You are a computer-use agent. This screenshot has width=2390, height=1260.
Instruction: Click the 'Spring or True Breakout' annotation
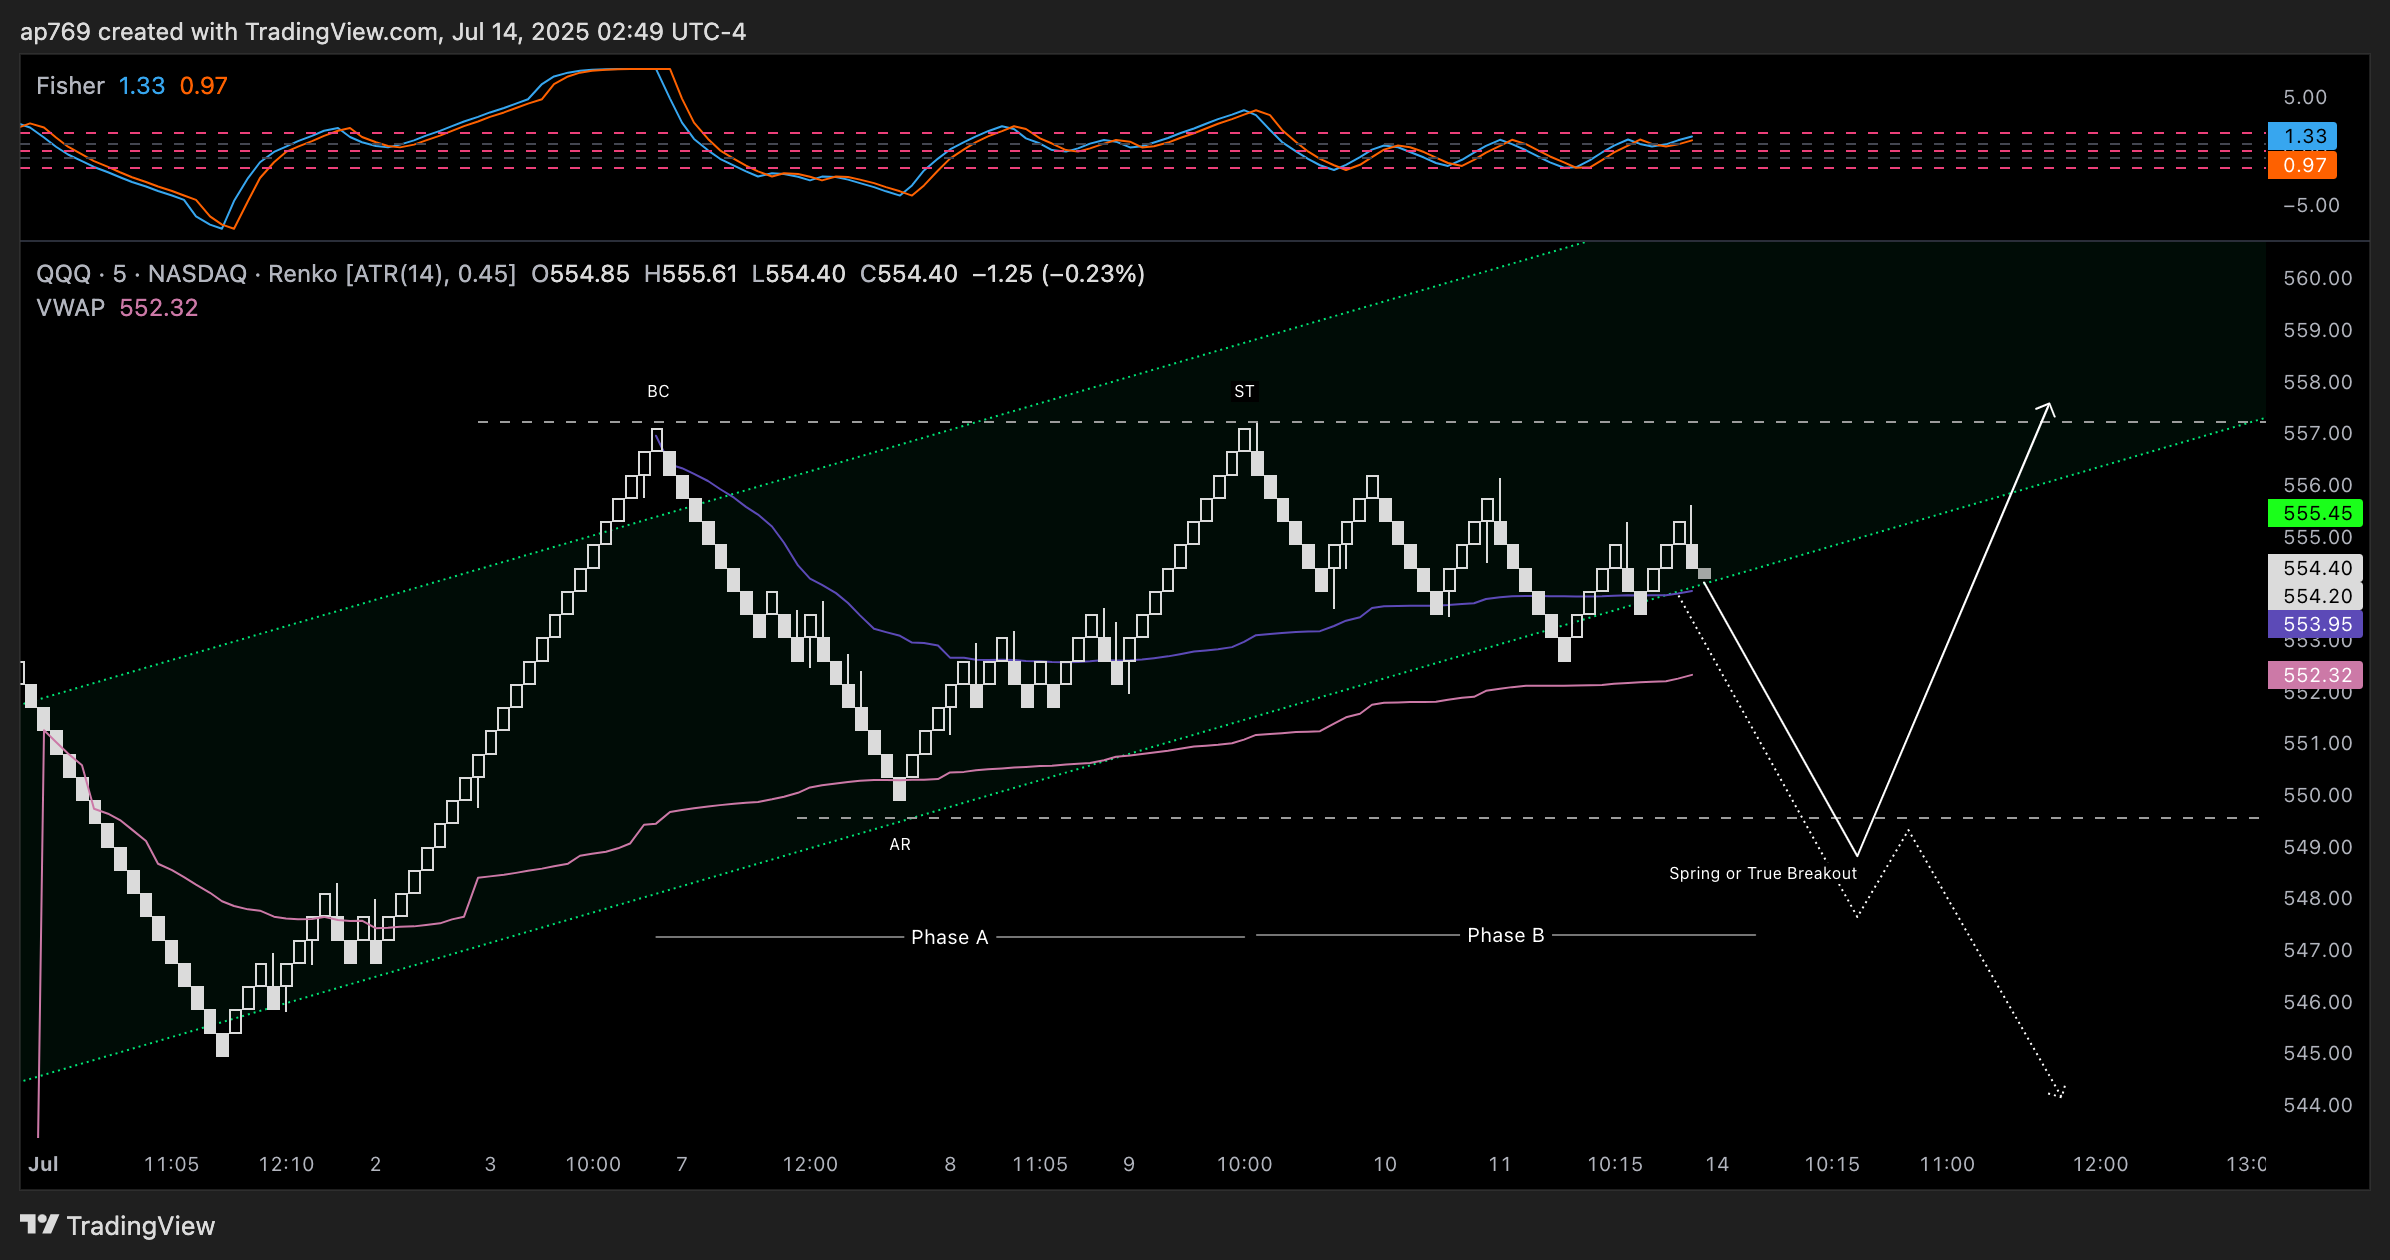tap(1763, 873)
